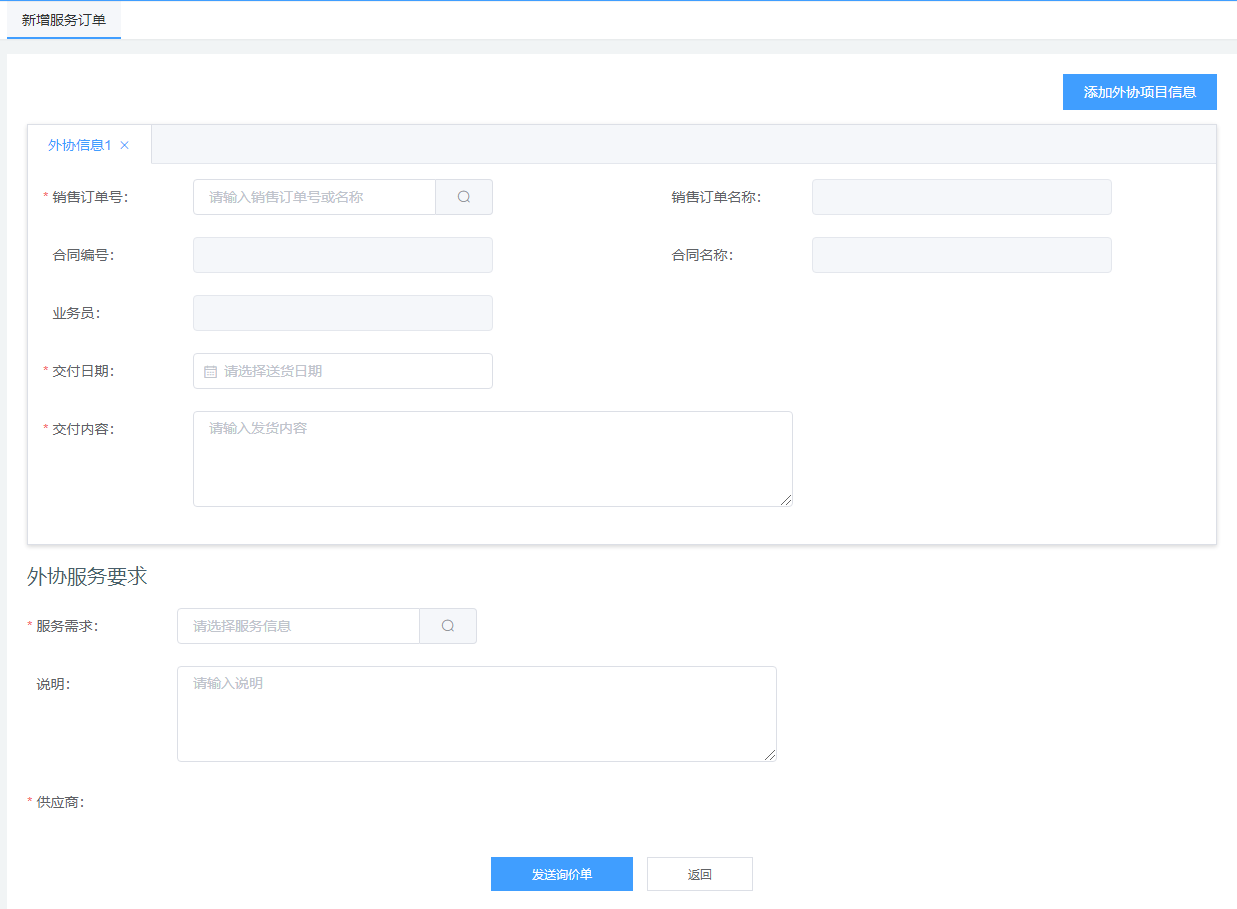The image size is (1237, 909).
Task: Focus the 销售订单号 input field
Action: pyautogui.click(x=314, y=197)
